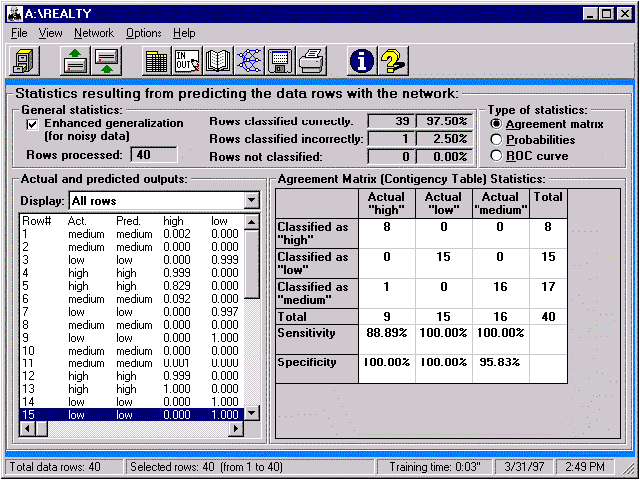Click the green down-arrow export icon

coord(106,61)
